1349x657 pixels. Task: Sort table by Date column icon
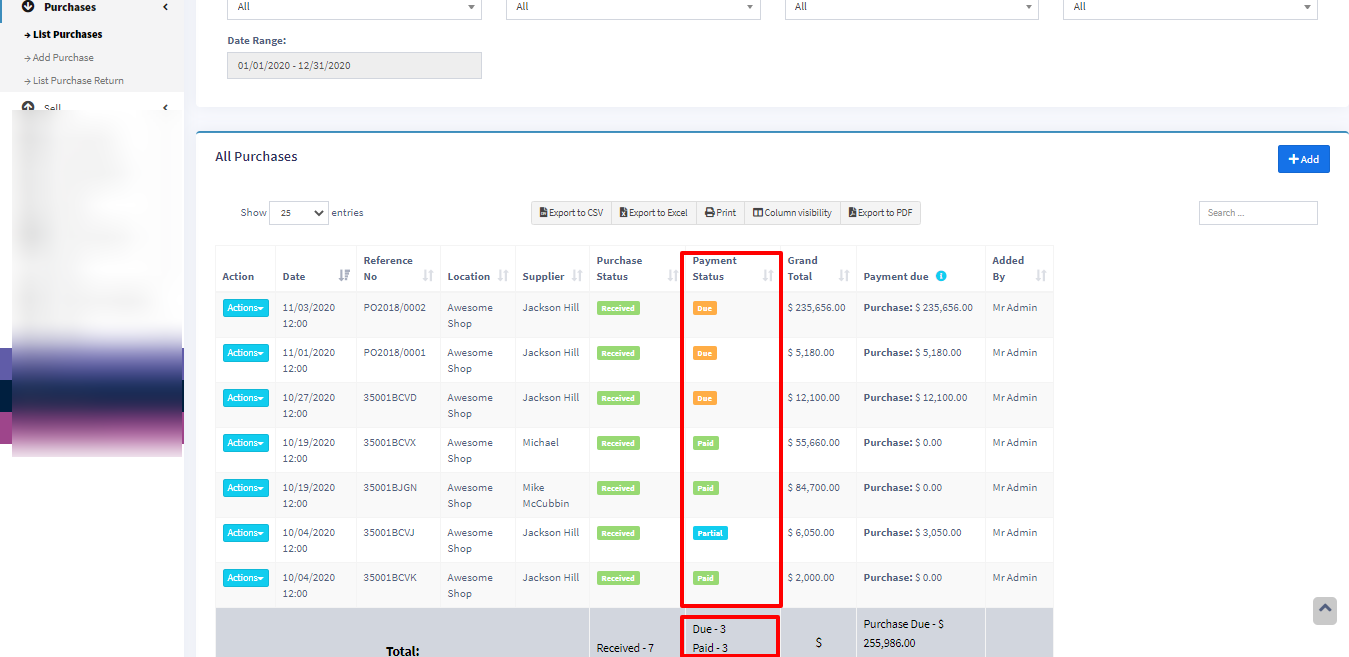tap(344, 276)
